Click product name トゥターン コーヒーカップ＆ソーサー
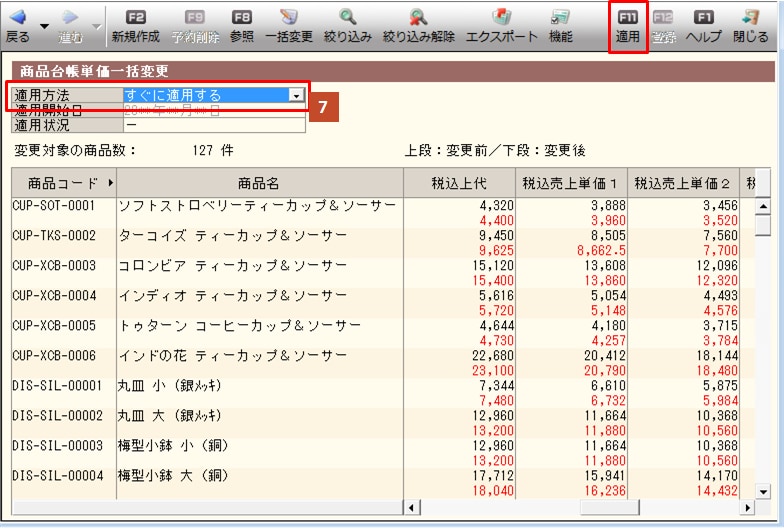784x529 pixels. tap(240, 326)
